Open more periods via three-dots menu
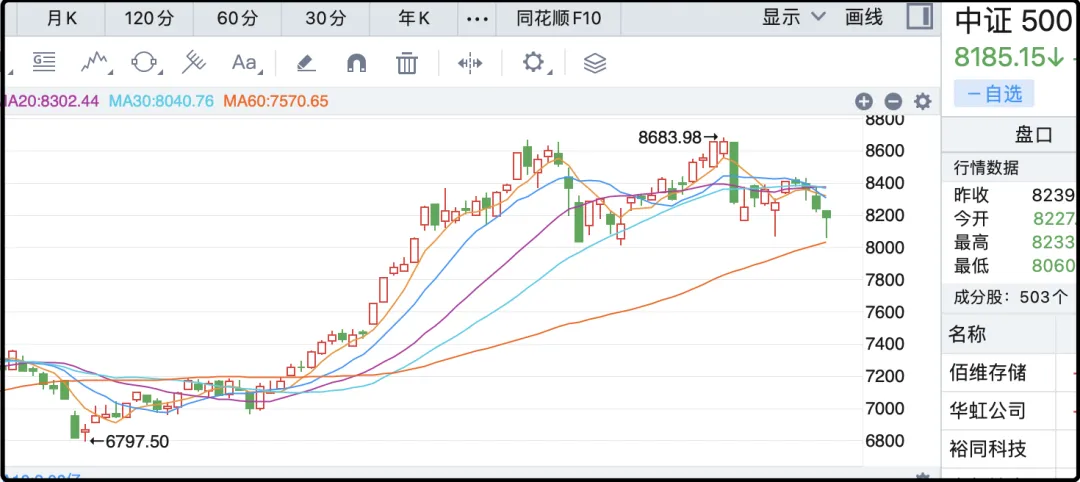Viewport: 1080px width, 482px height. point(479,18)
